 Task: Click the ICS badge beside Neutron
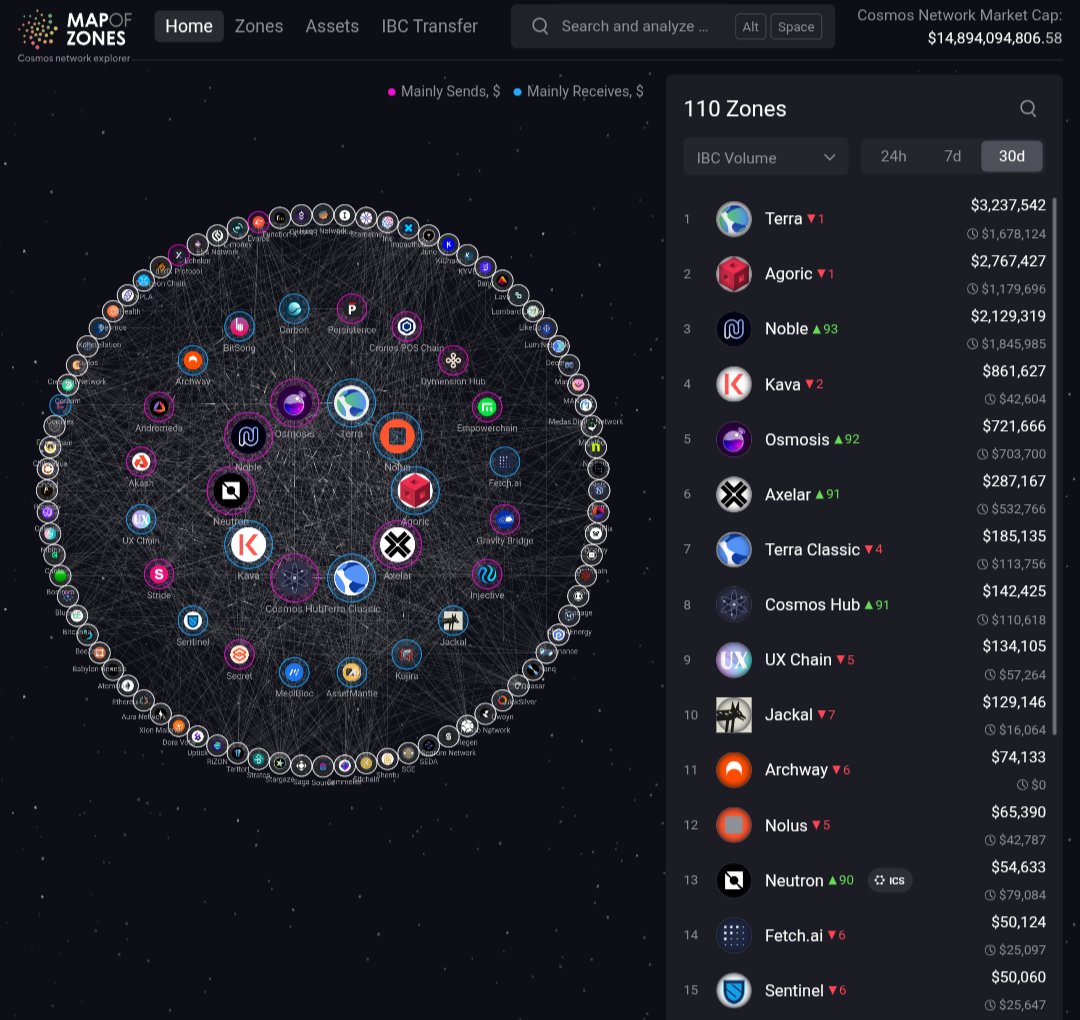tap(889, 880)
